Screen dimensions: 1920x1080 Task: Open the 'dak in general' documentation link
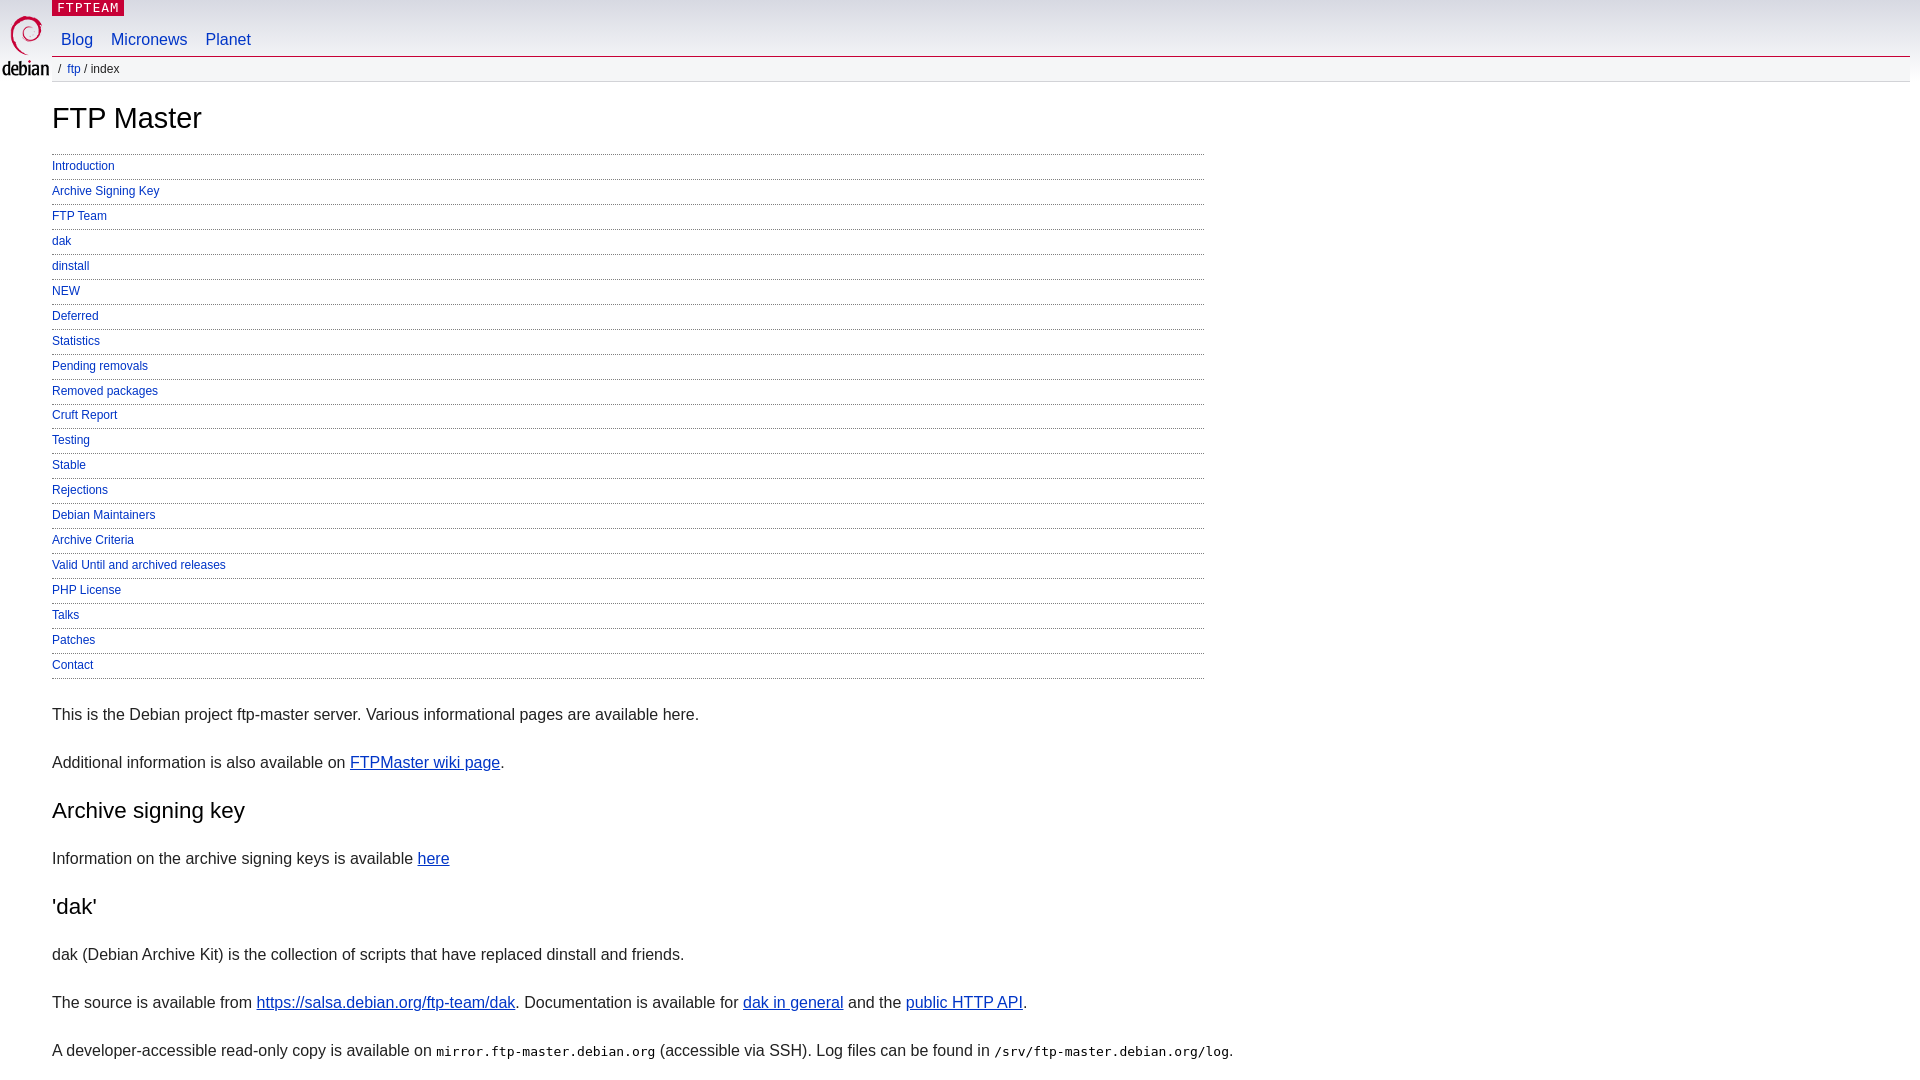click(793, 1003)
